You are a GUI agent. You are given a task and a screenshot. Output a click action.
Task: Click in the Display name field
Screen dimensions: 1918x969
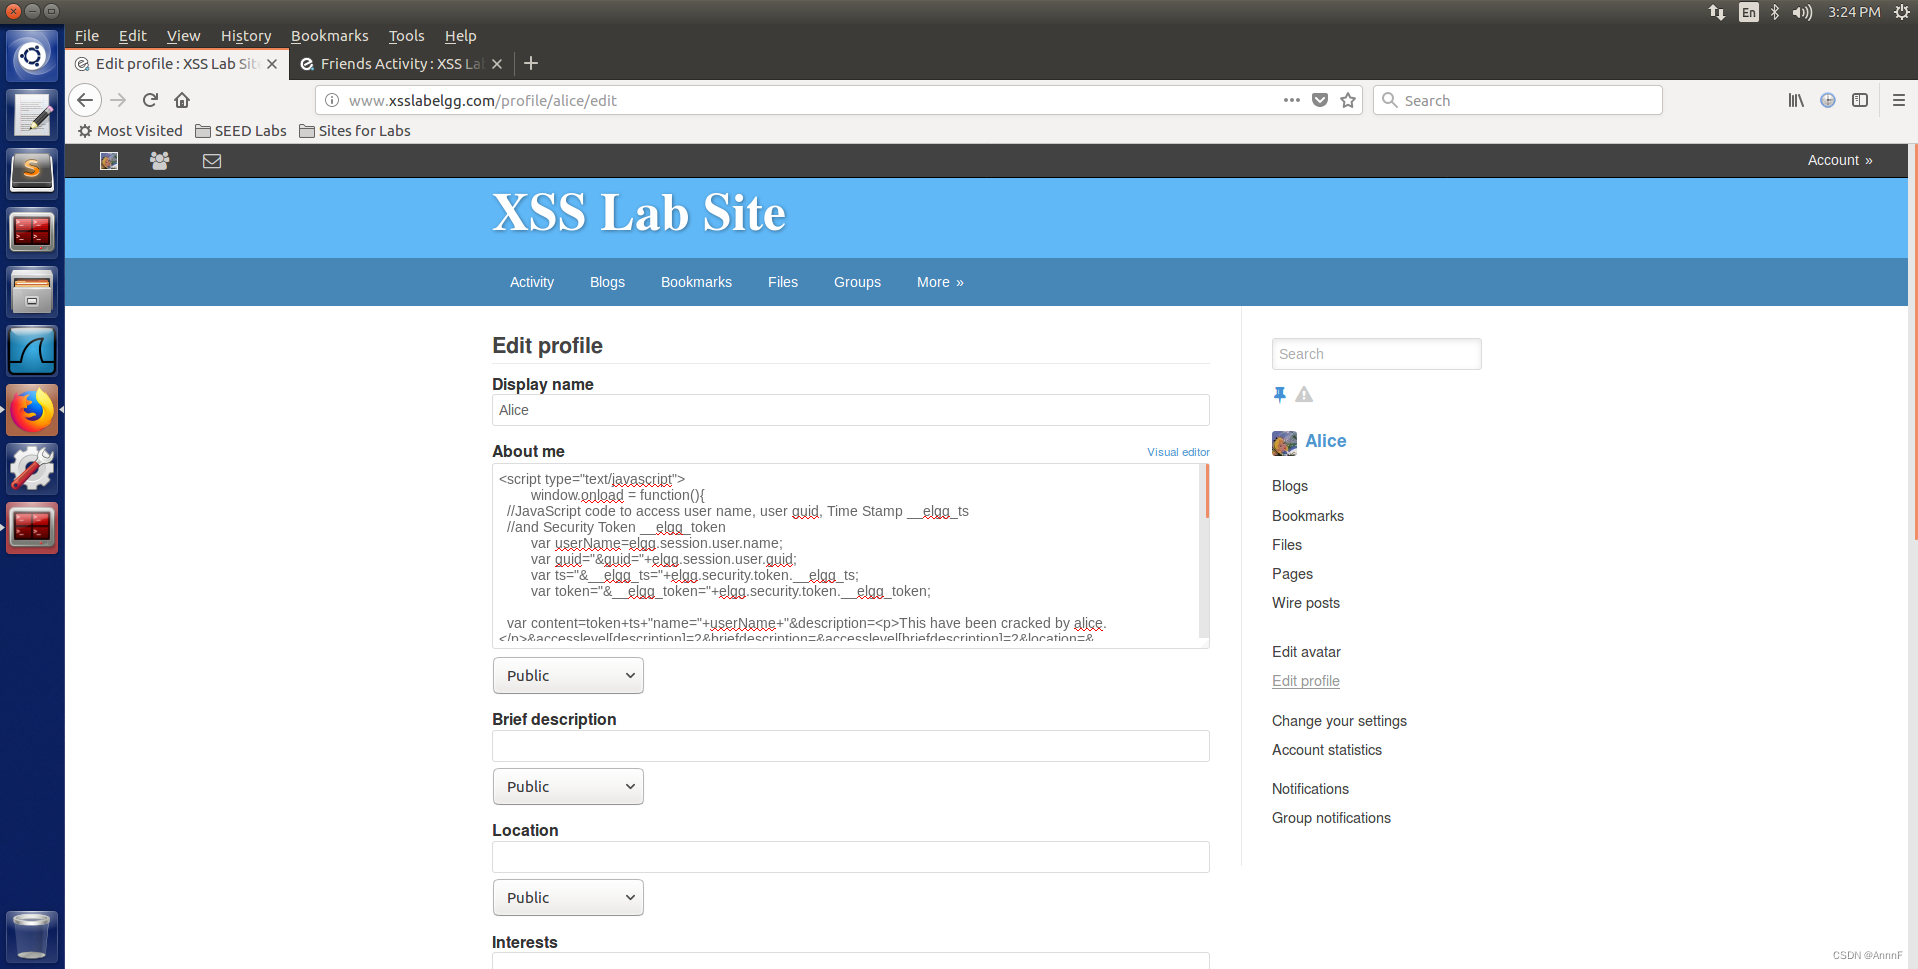pos(850,410)
